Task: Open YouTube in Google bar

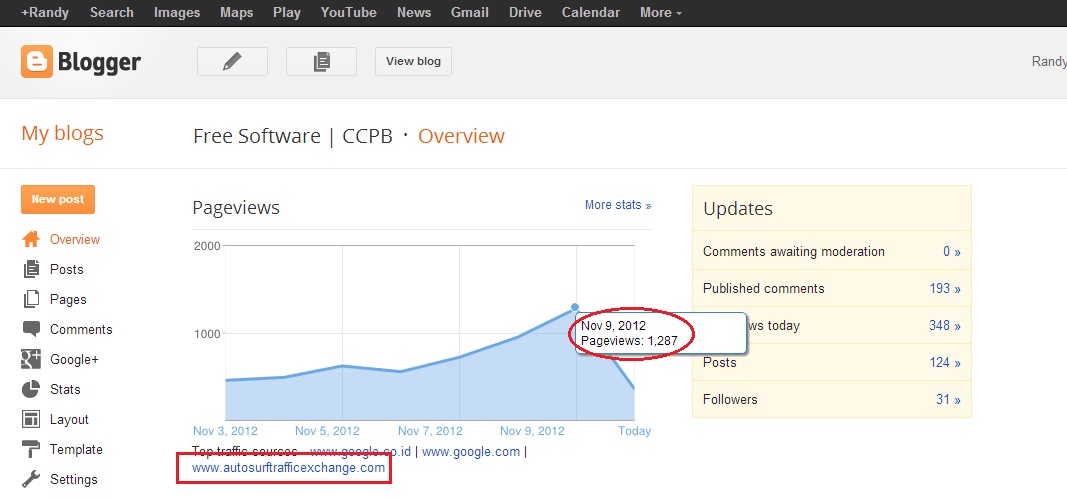Action: click(x=348, y=12)
